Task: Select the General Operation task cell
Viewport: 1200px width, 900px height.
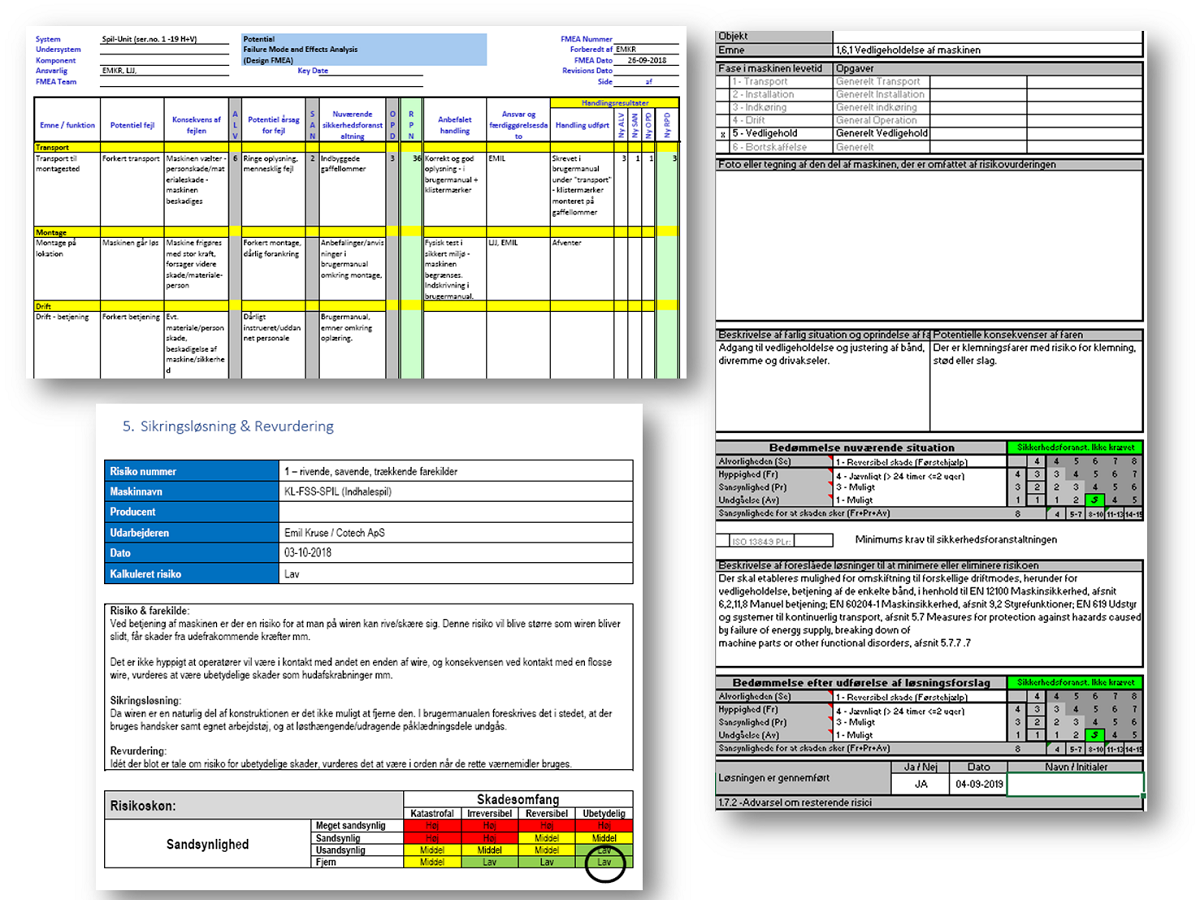Action: [x=881, y=120]
